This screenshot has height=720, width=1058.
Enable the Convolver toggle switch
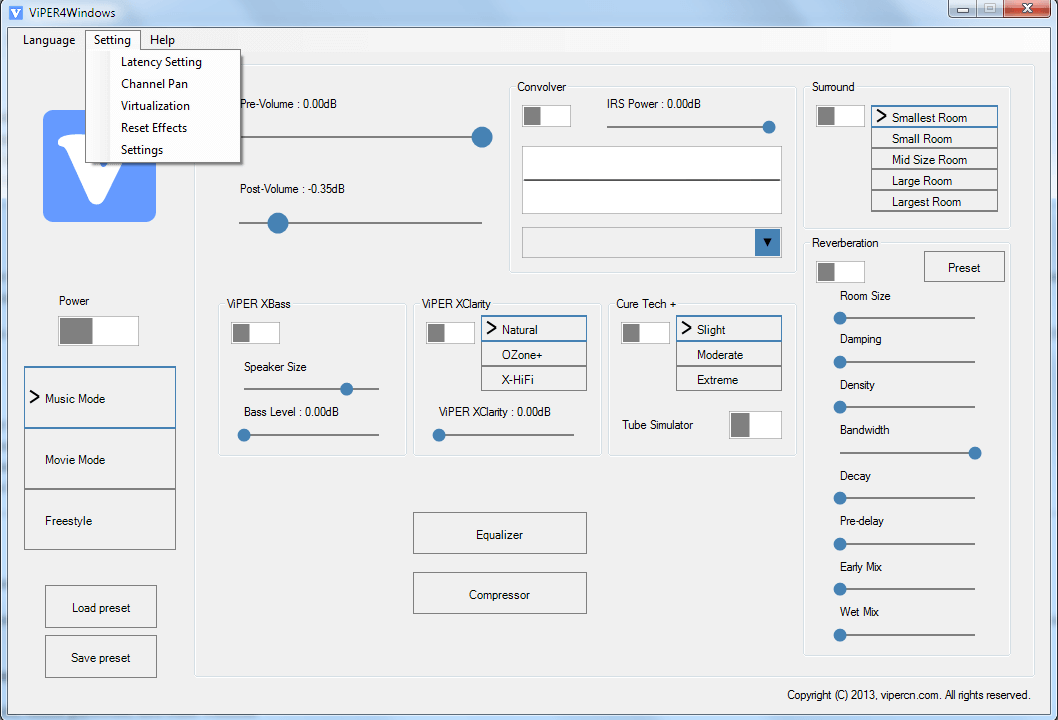point(546,116)
